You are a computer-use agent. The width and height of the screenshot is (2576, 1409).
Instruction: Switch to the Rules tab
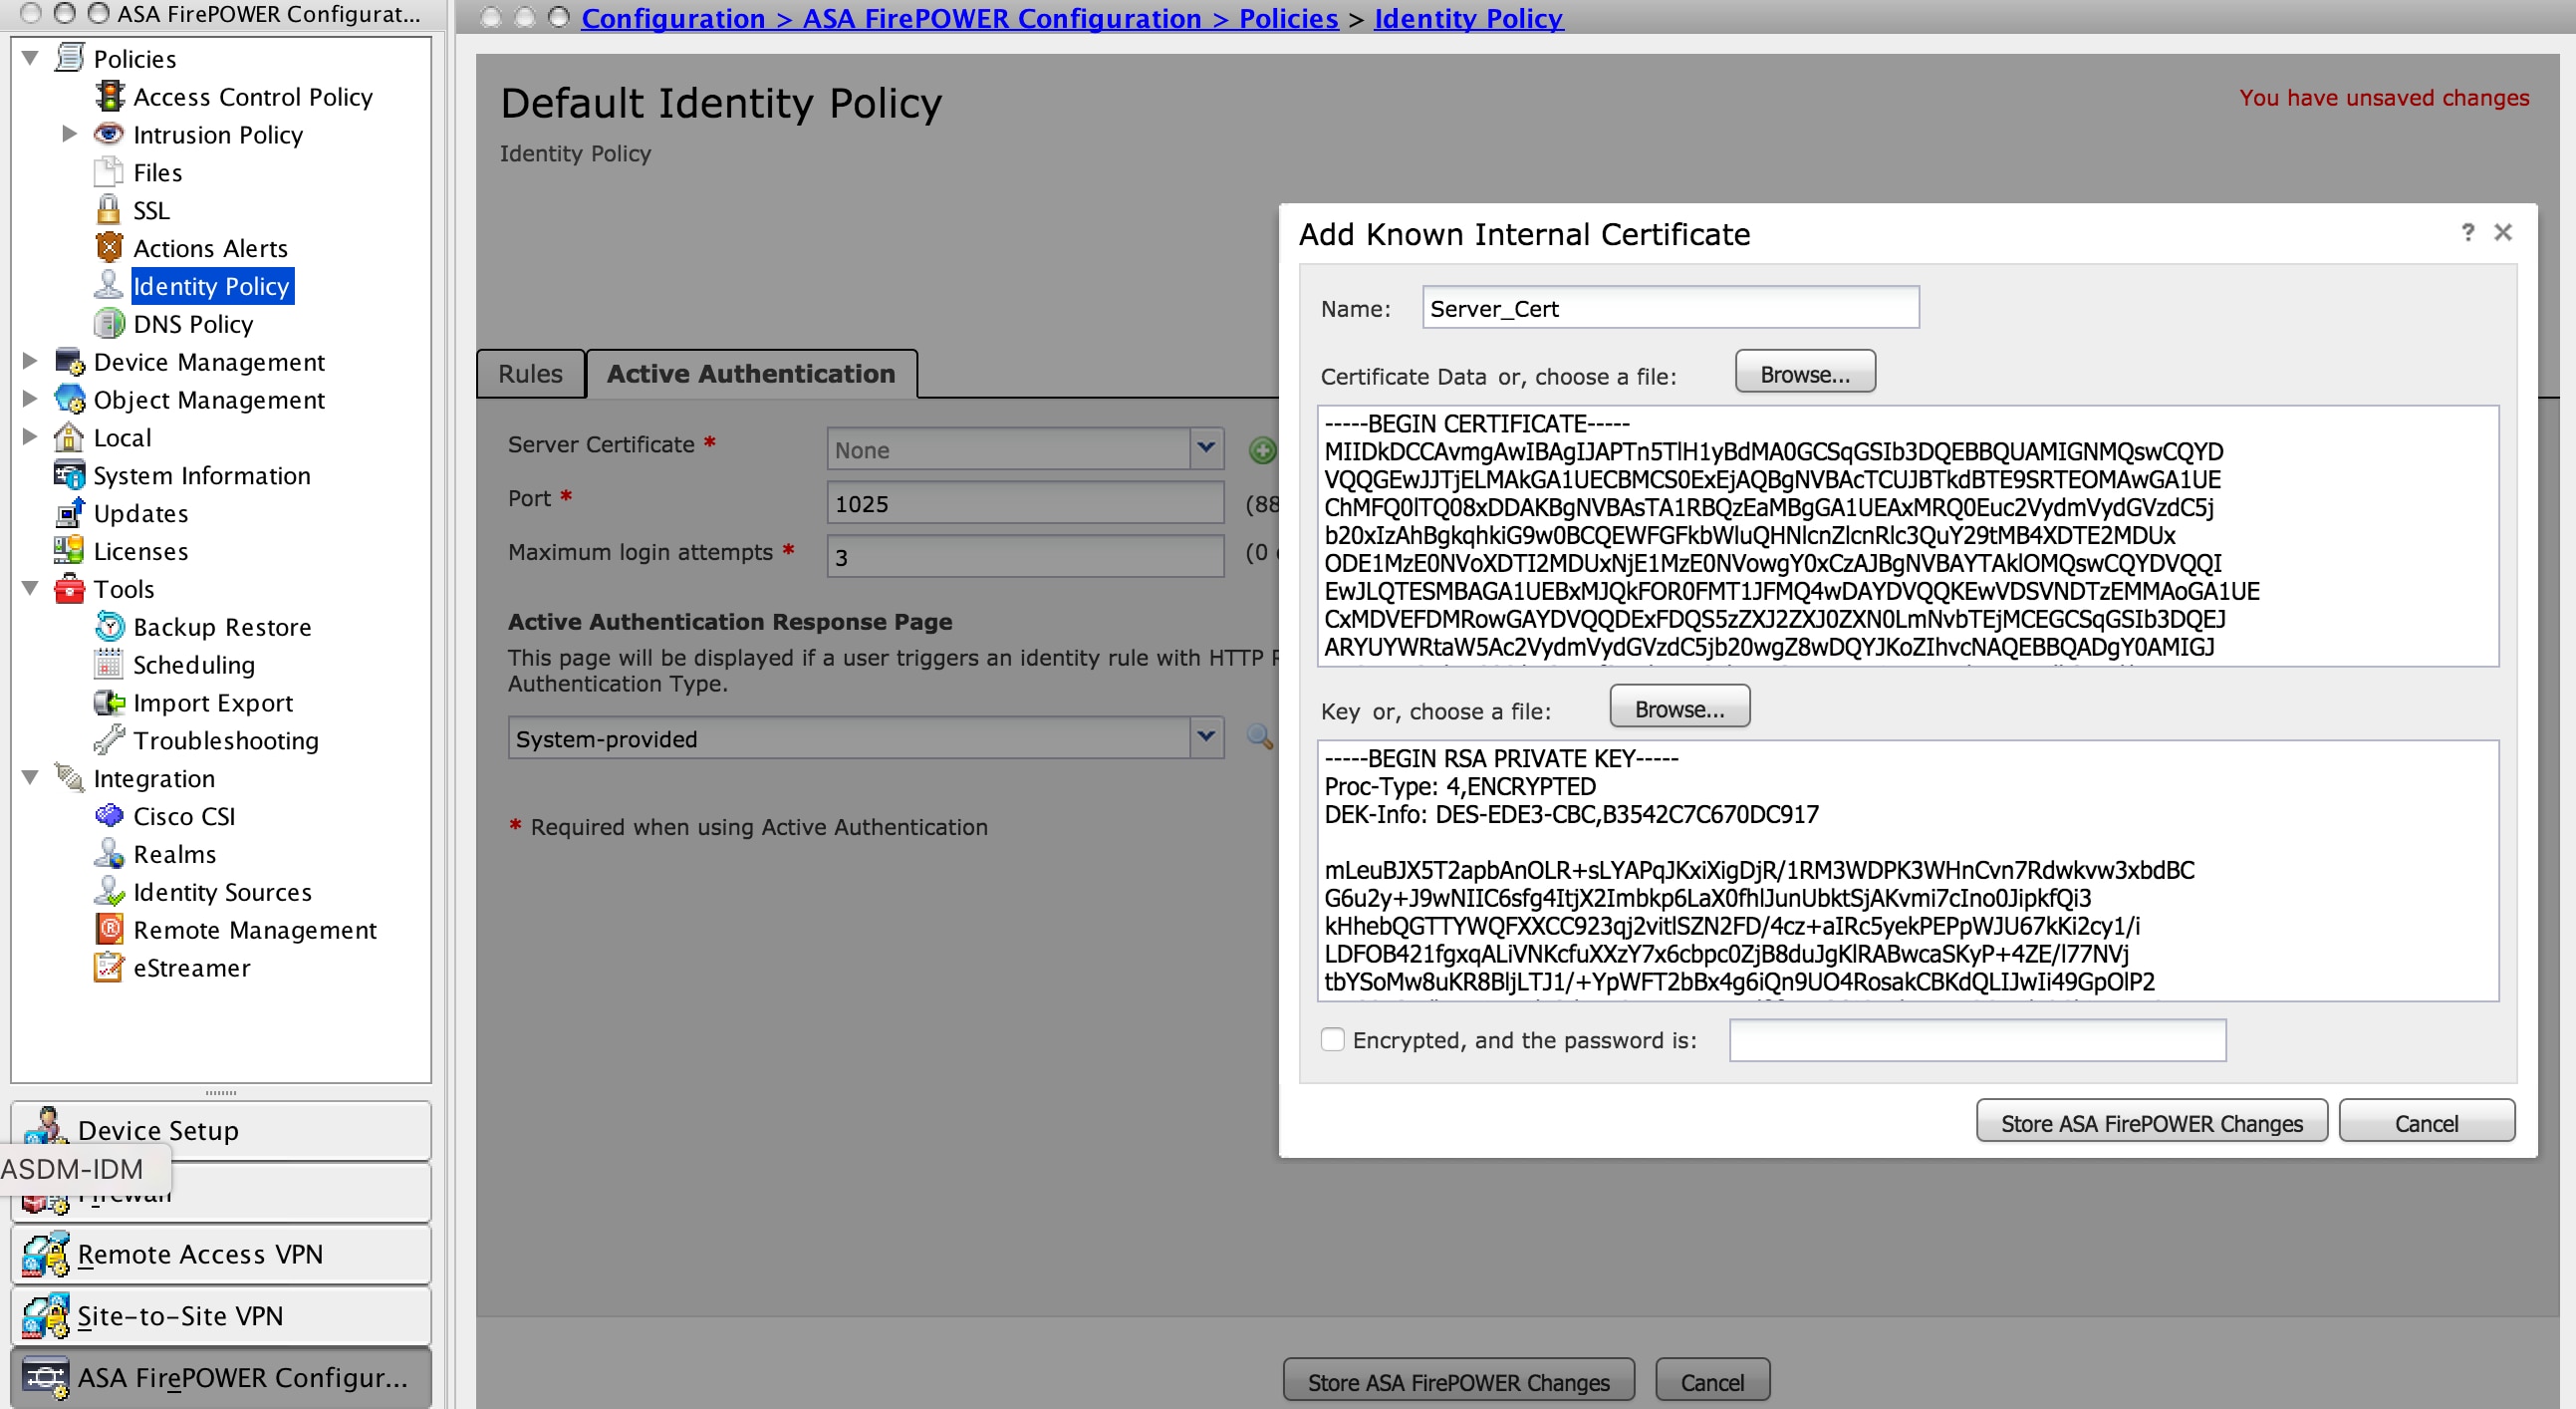(530, 374)
